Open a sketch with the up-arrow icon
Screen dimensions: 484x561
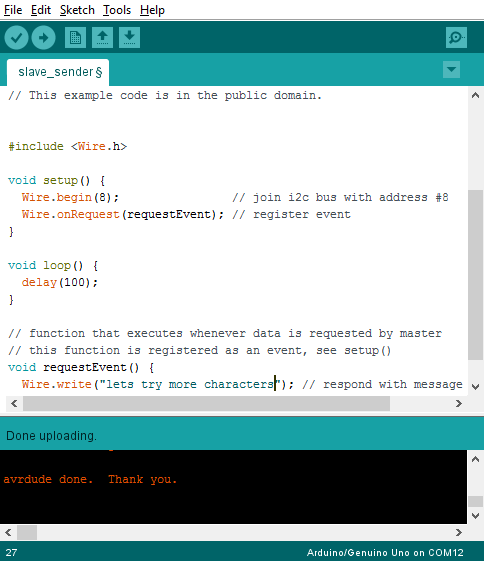[x=102, y=38]
